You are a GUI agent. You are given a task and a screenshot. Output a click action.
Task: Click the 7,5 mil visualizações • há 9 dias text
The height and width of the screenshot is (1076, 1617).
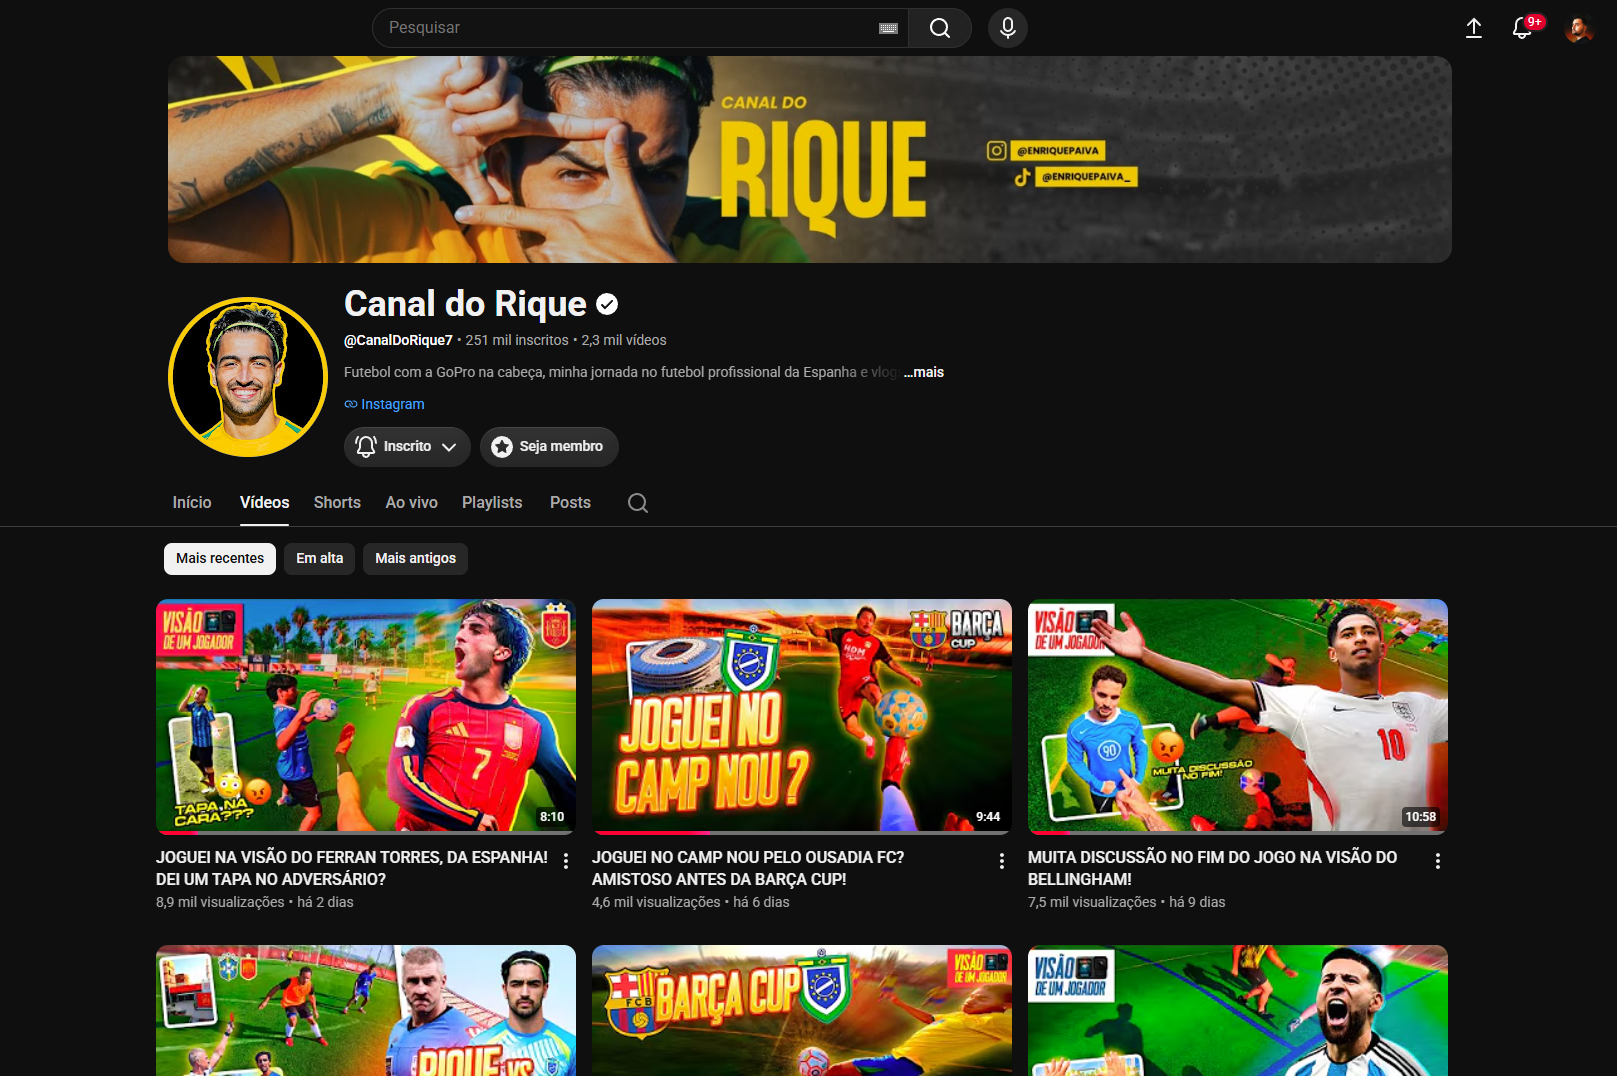pyautogui.click(x=1127, y=902)
